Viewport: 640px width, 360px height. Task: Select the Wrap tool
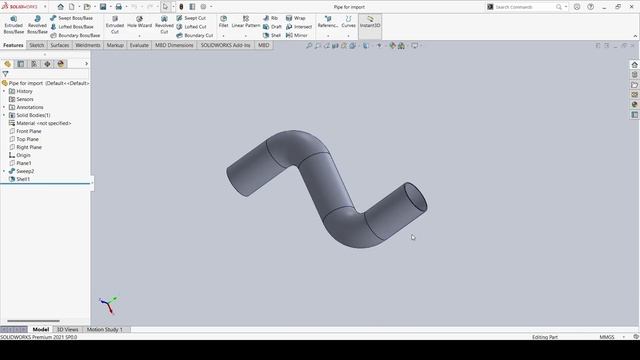point(296,18)
